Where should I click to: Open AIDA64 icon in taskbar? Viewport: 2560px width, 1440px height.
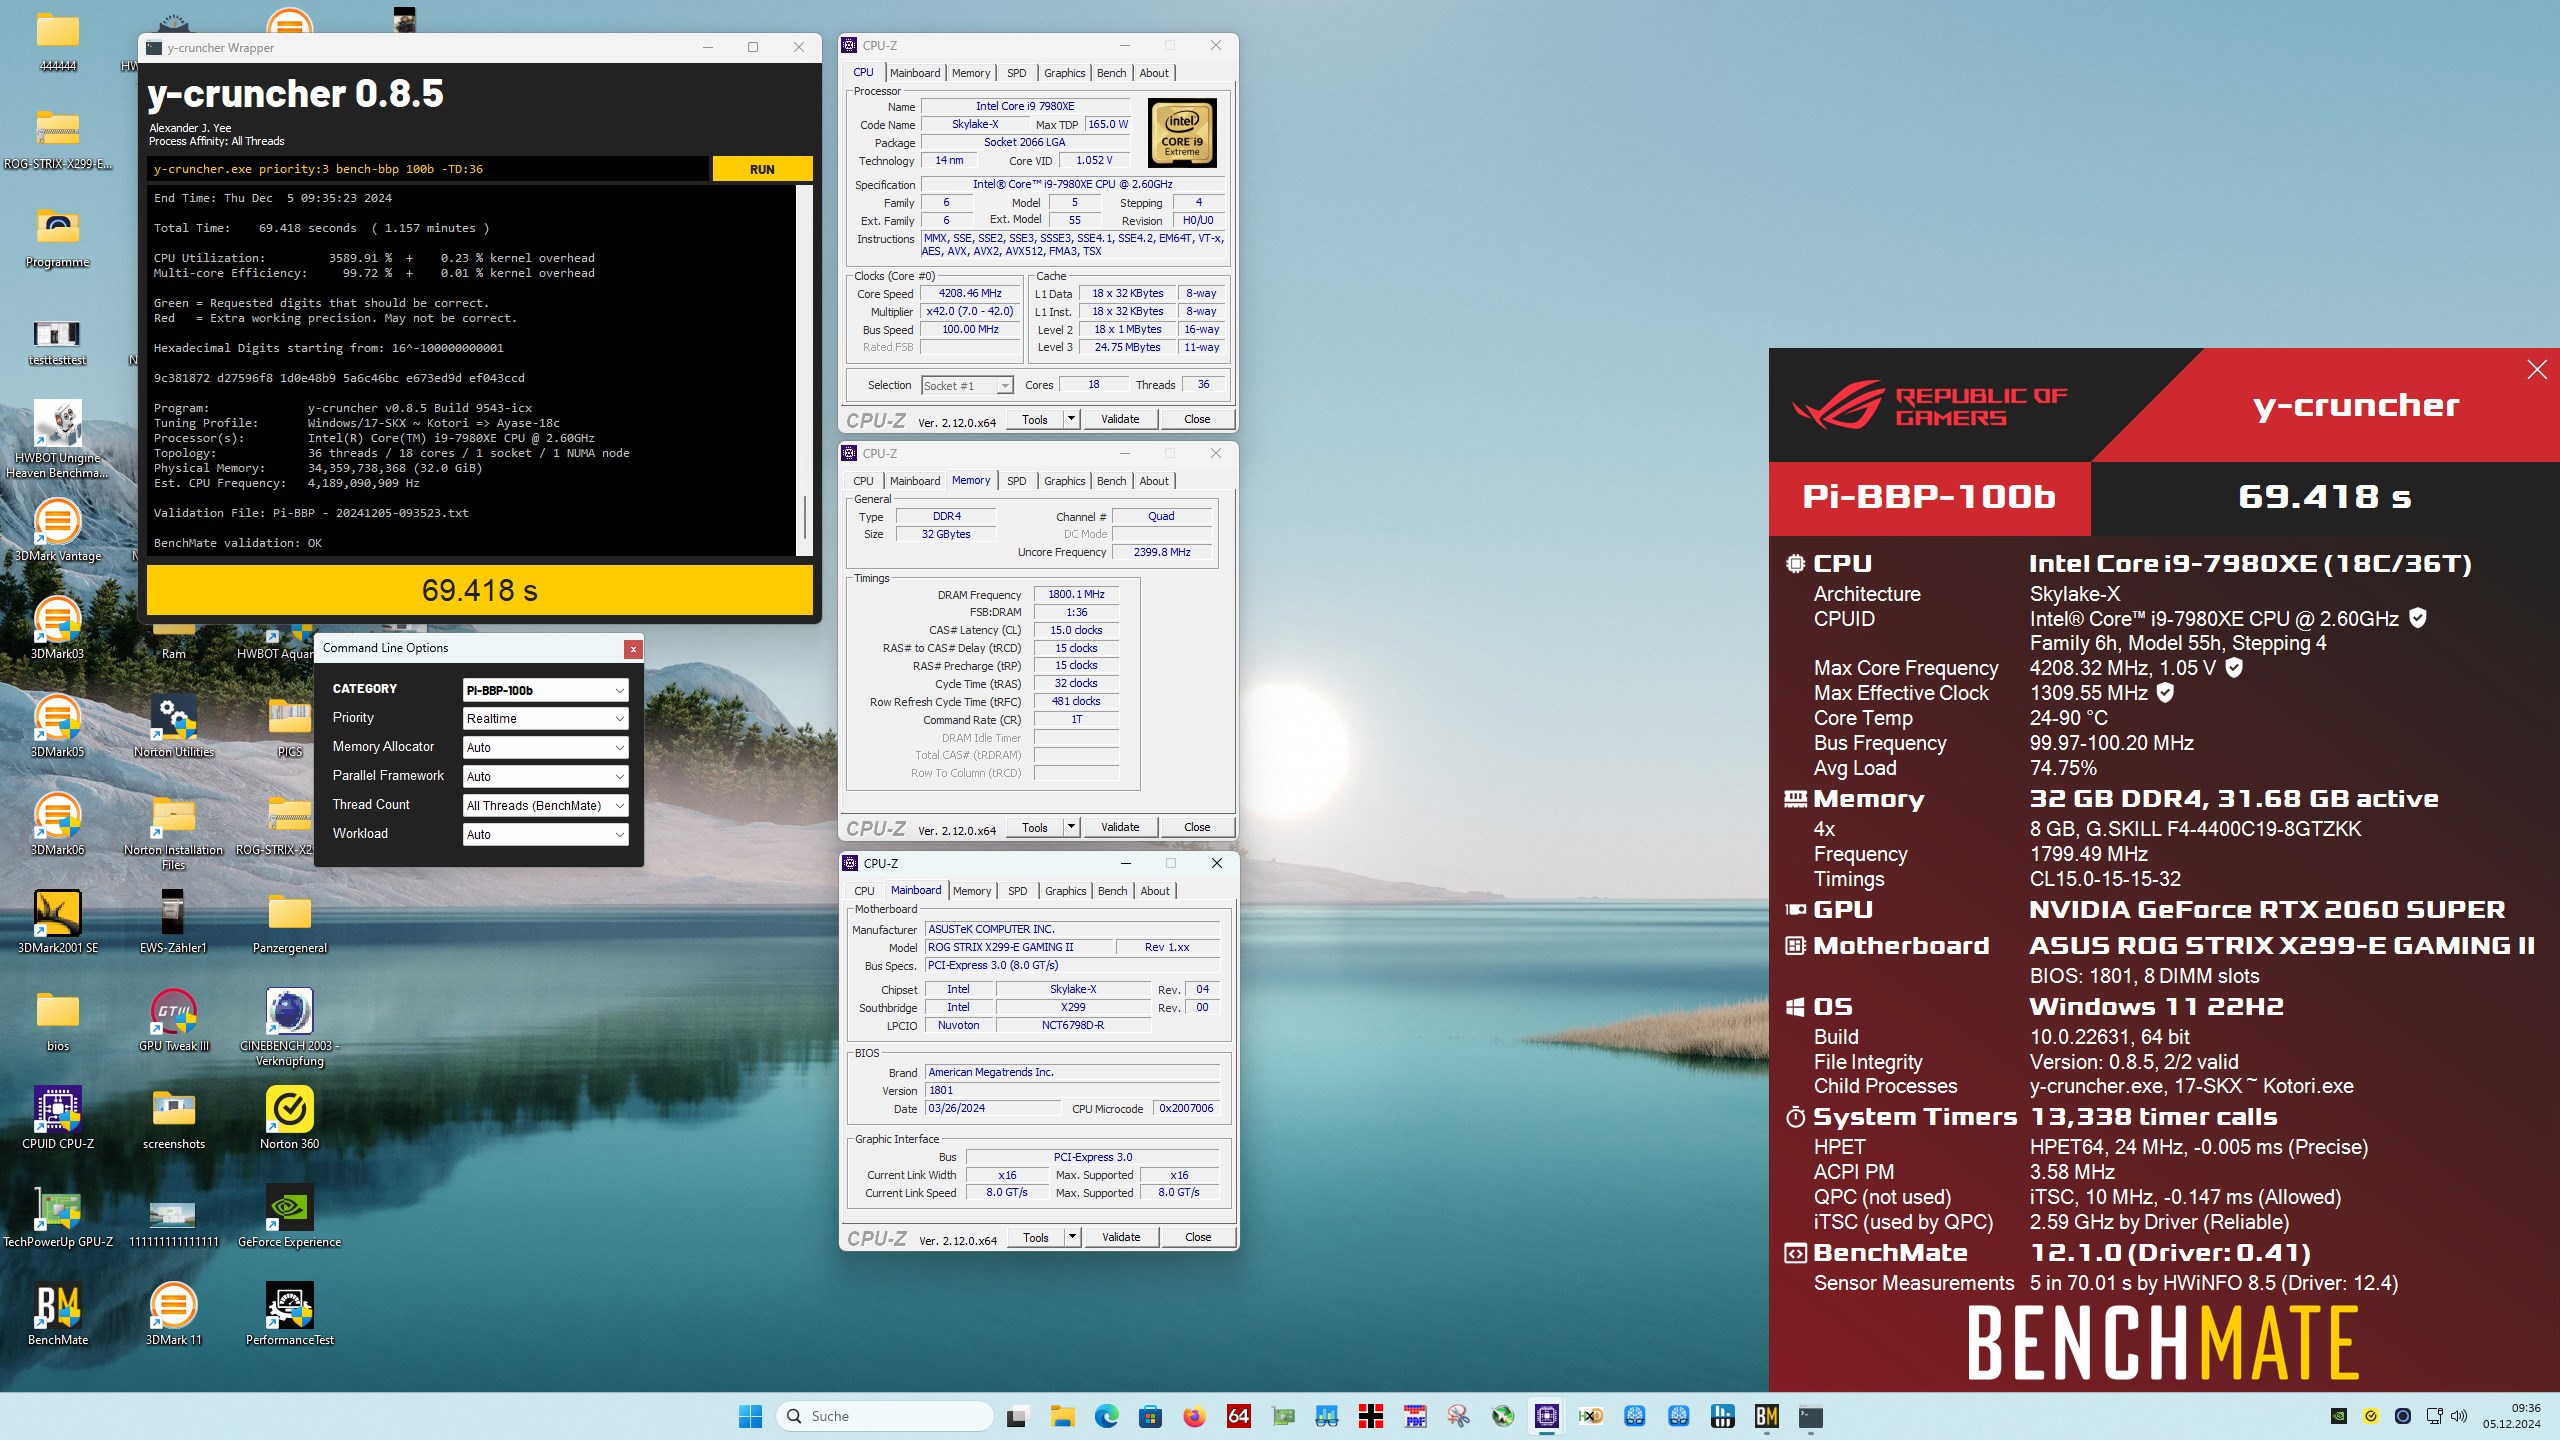[1238, 1416]
